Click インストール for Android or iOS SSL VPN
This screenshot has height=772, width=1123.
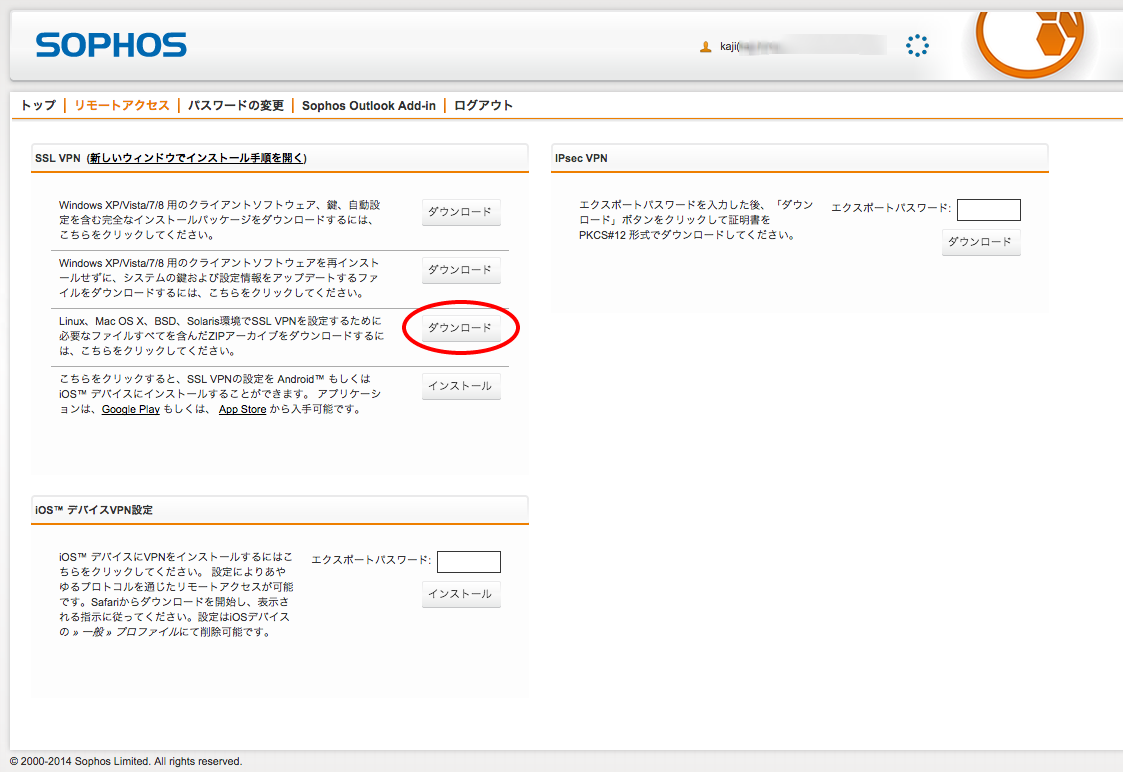point(461,386)
